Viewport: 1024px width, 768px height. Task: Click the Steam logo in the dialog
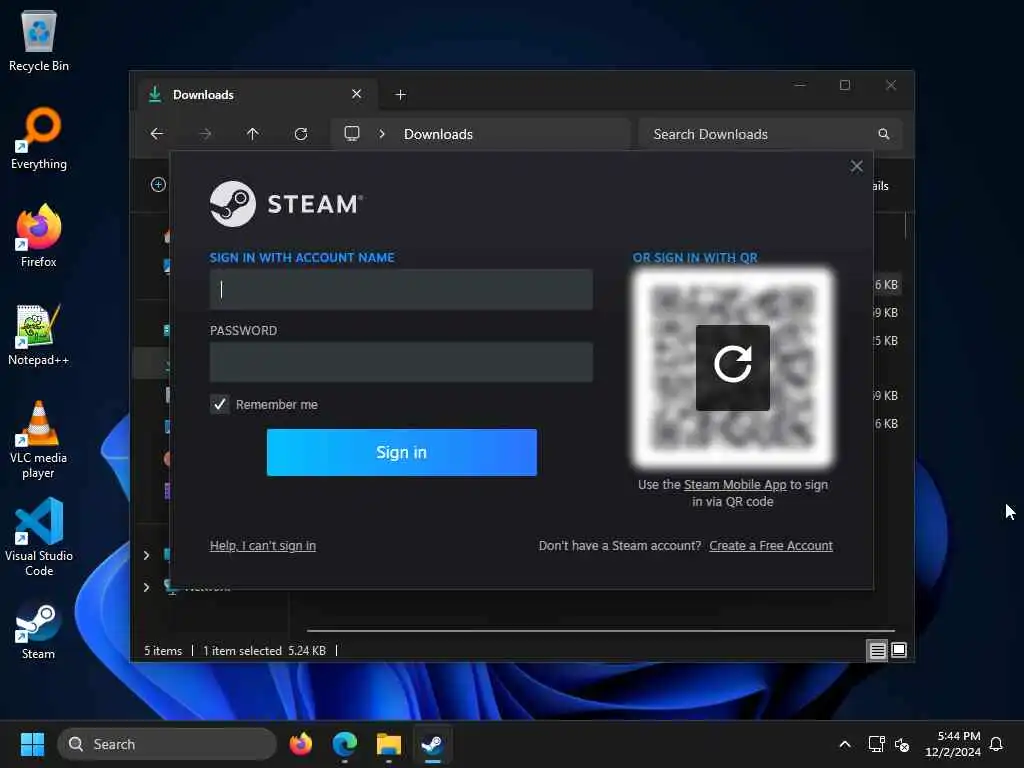(x=286, y=204)
